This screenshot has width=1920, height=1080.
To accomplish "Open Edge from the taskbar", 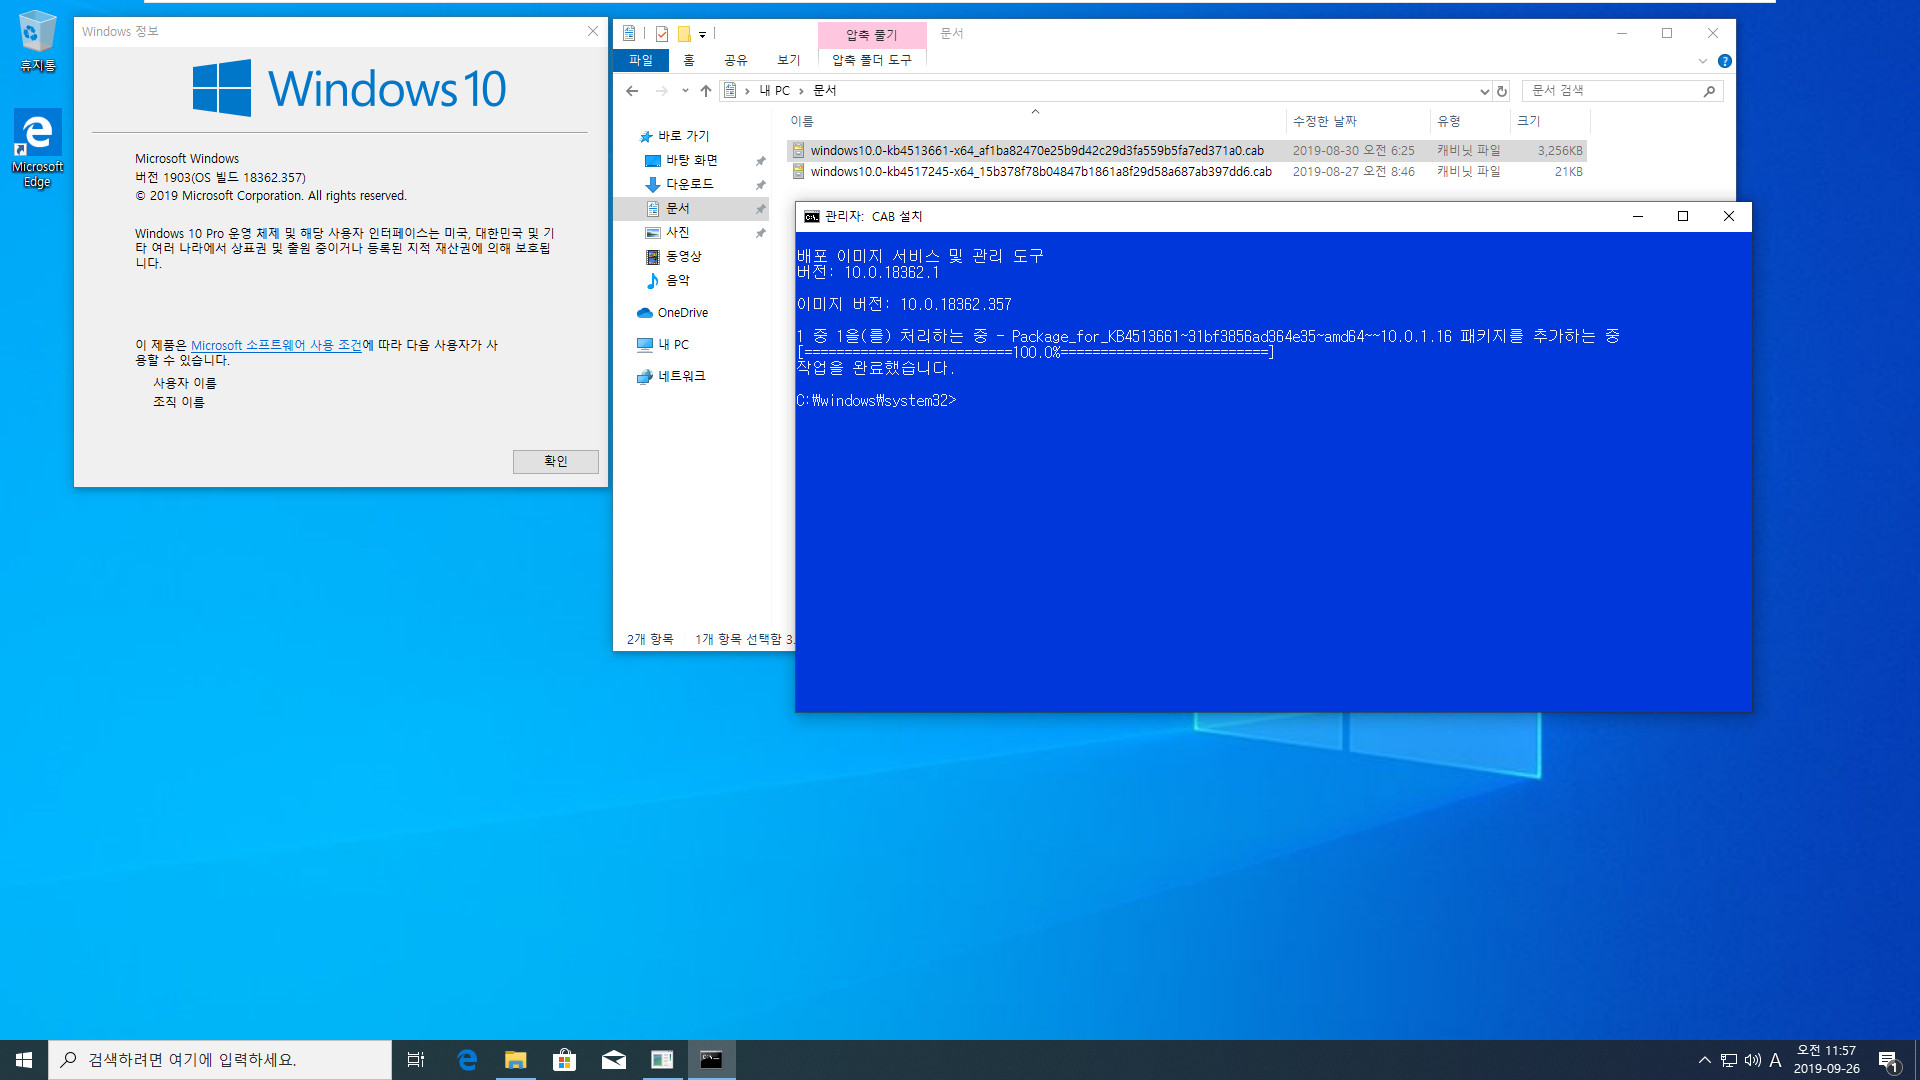I will tap(466, 1060).
